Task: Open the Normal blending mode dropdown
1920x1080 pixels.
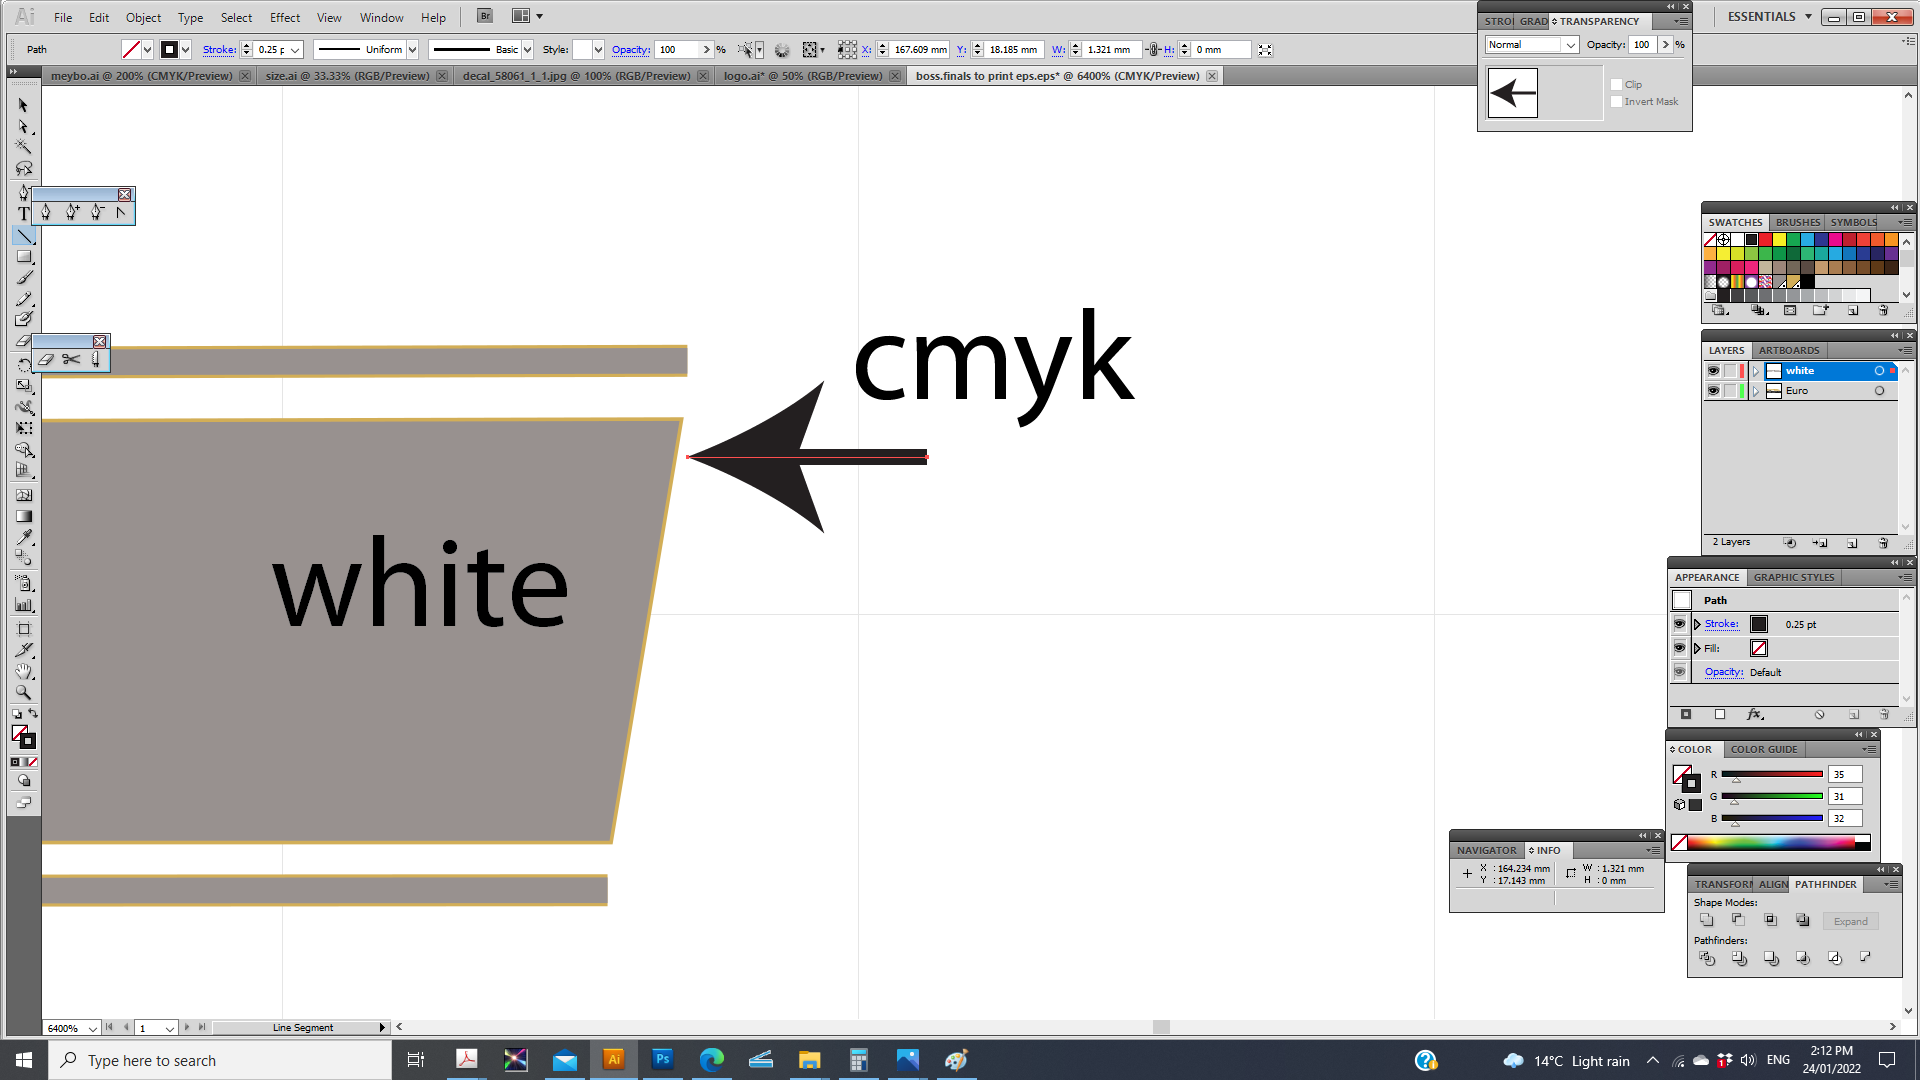Action: point(1532,45)
